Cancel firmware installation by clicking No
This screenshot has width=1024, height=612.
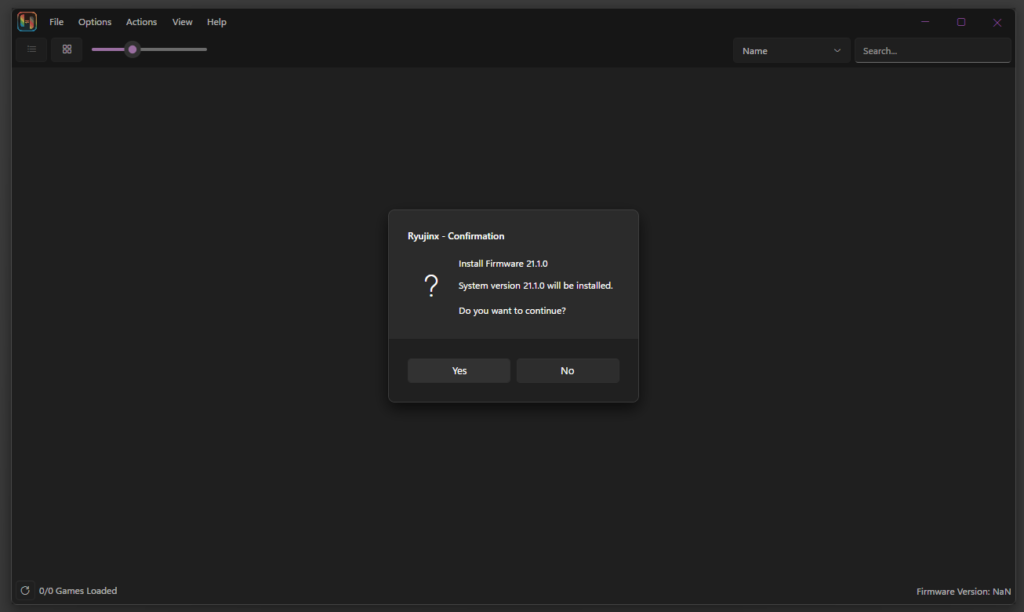click(x=567, y=370)
